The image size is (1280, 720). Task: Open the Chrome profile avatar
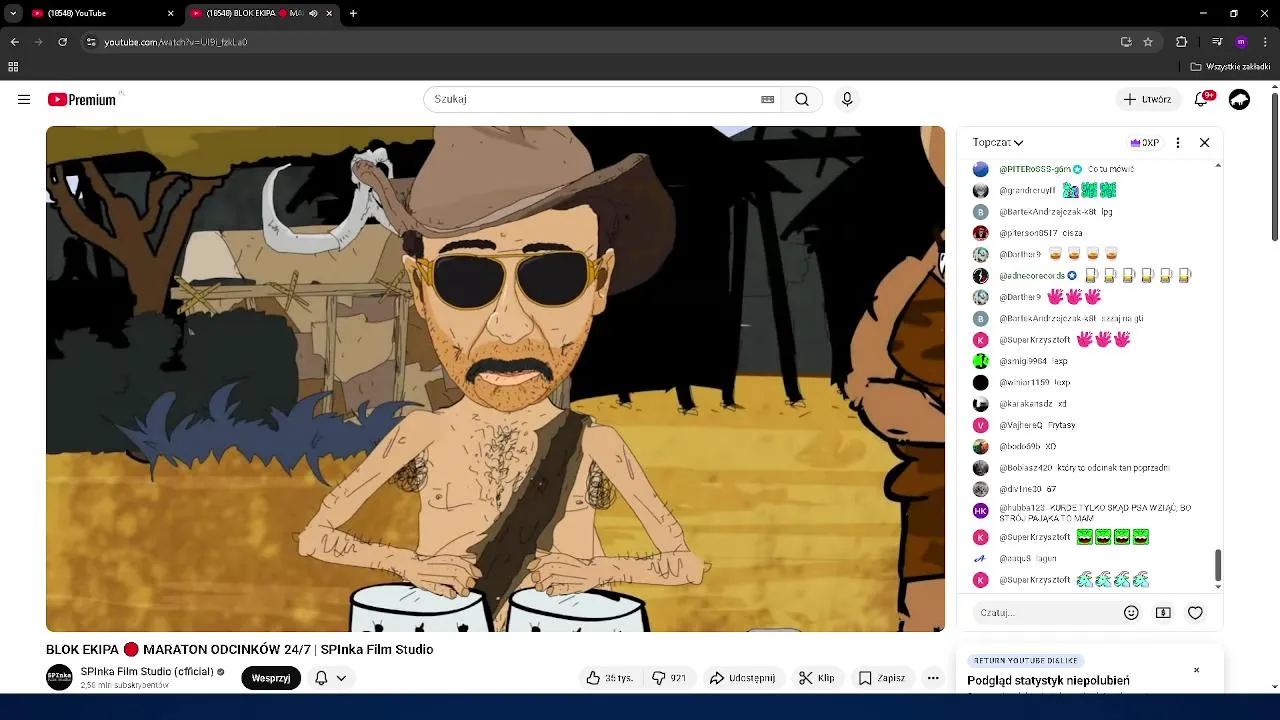pyautogui.click(x=1241, y=42)
